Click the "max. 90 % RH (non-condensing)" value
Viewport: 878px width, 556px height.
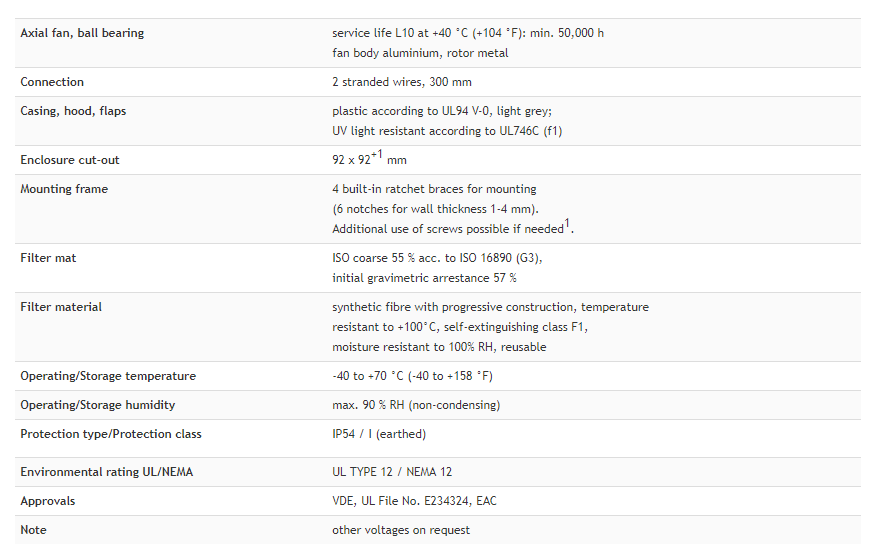point(416,405)
